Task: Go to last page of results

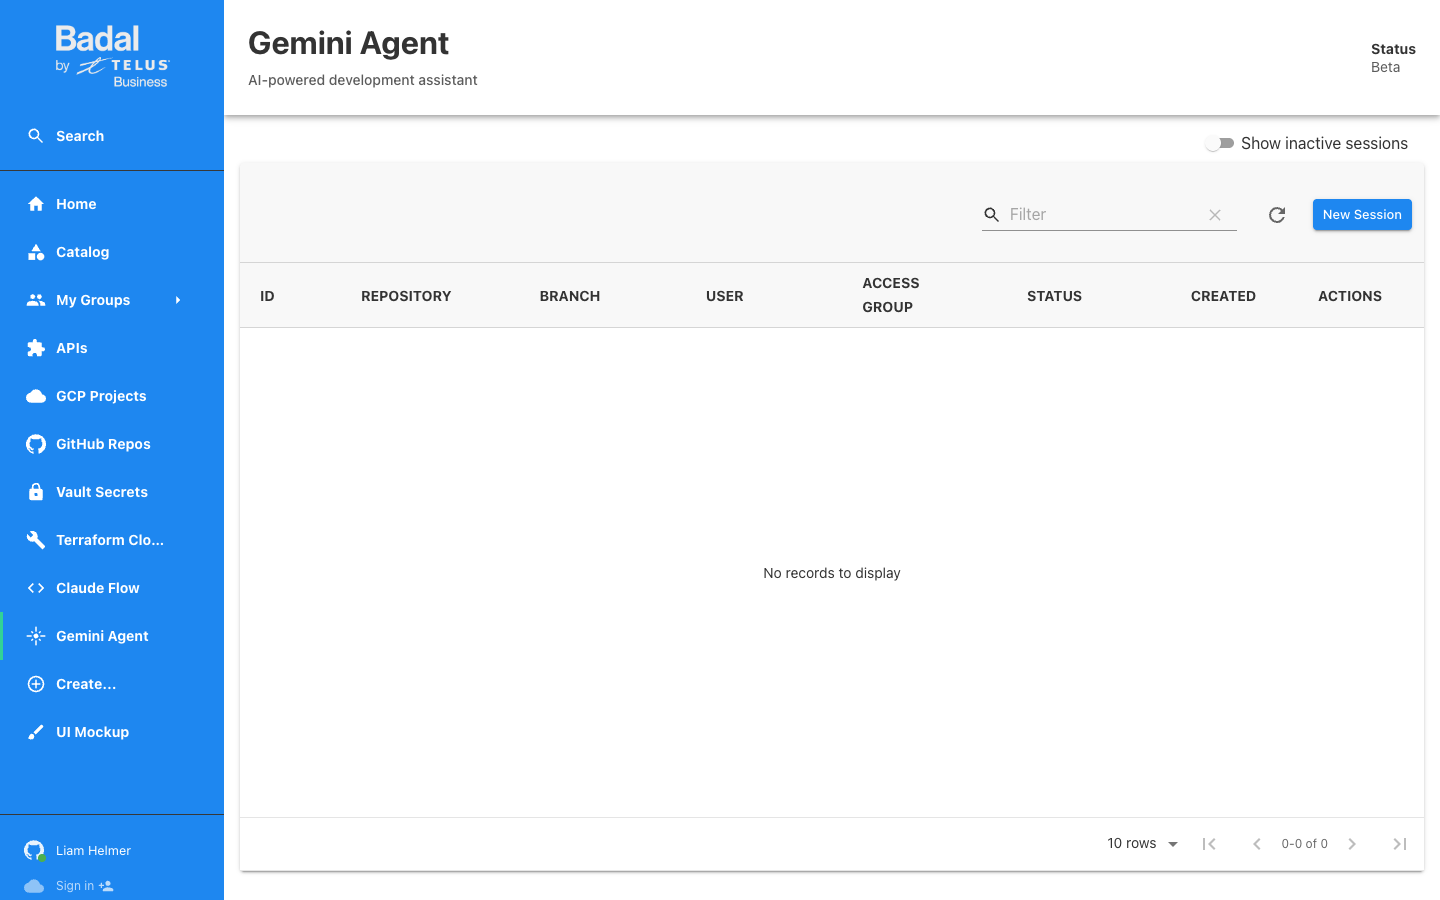Action: pyautogui.click(x=1400, y=844)
